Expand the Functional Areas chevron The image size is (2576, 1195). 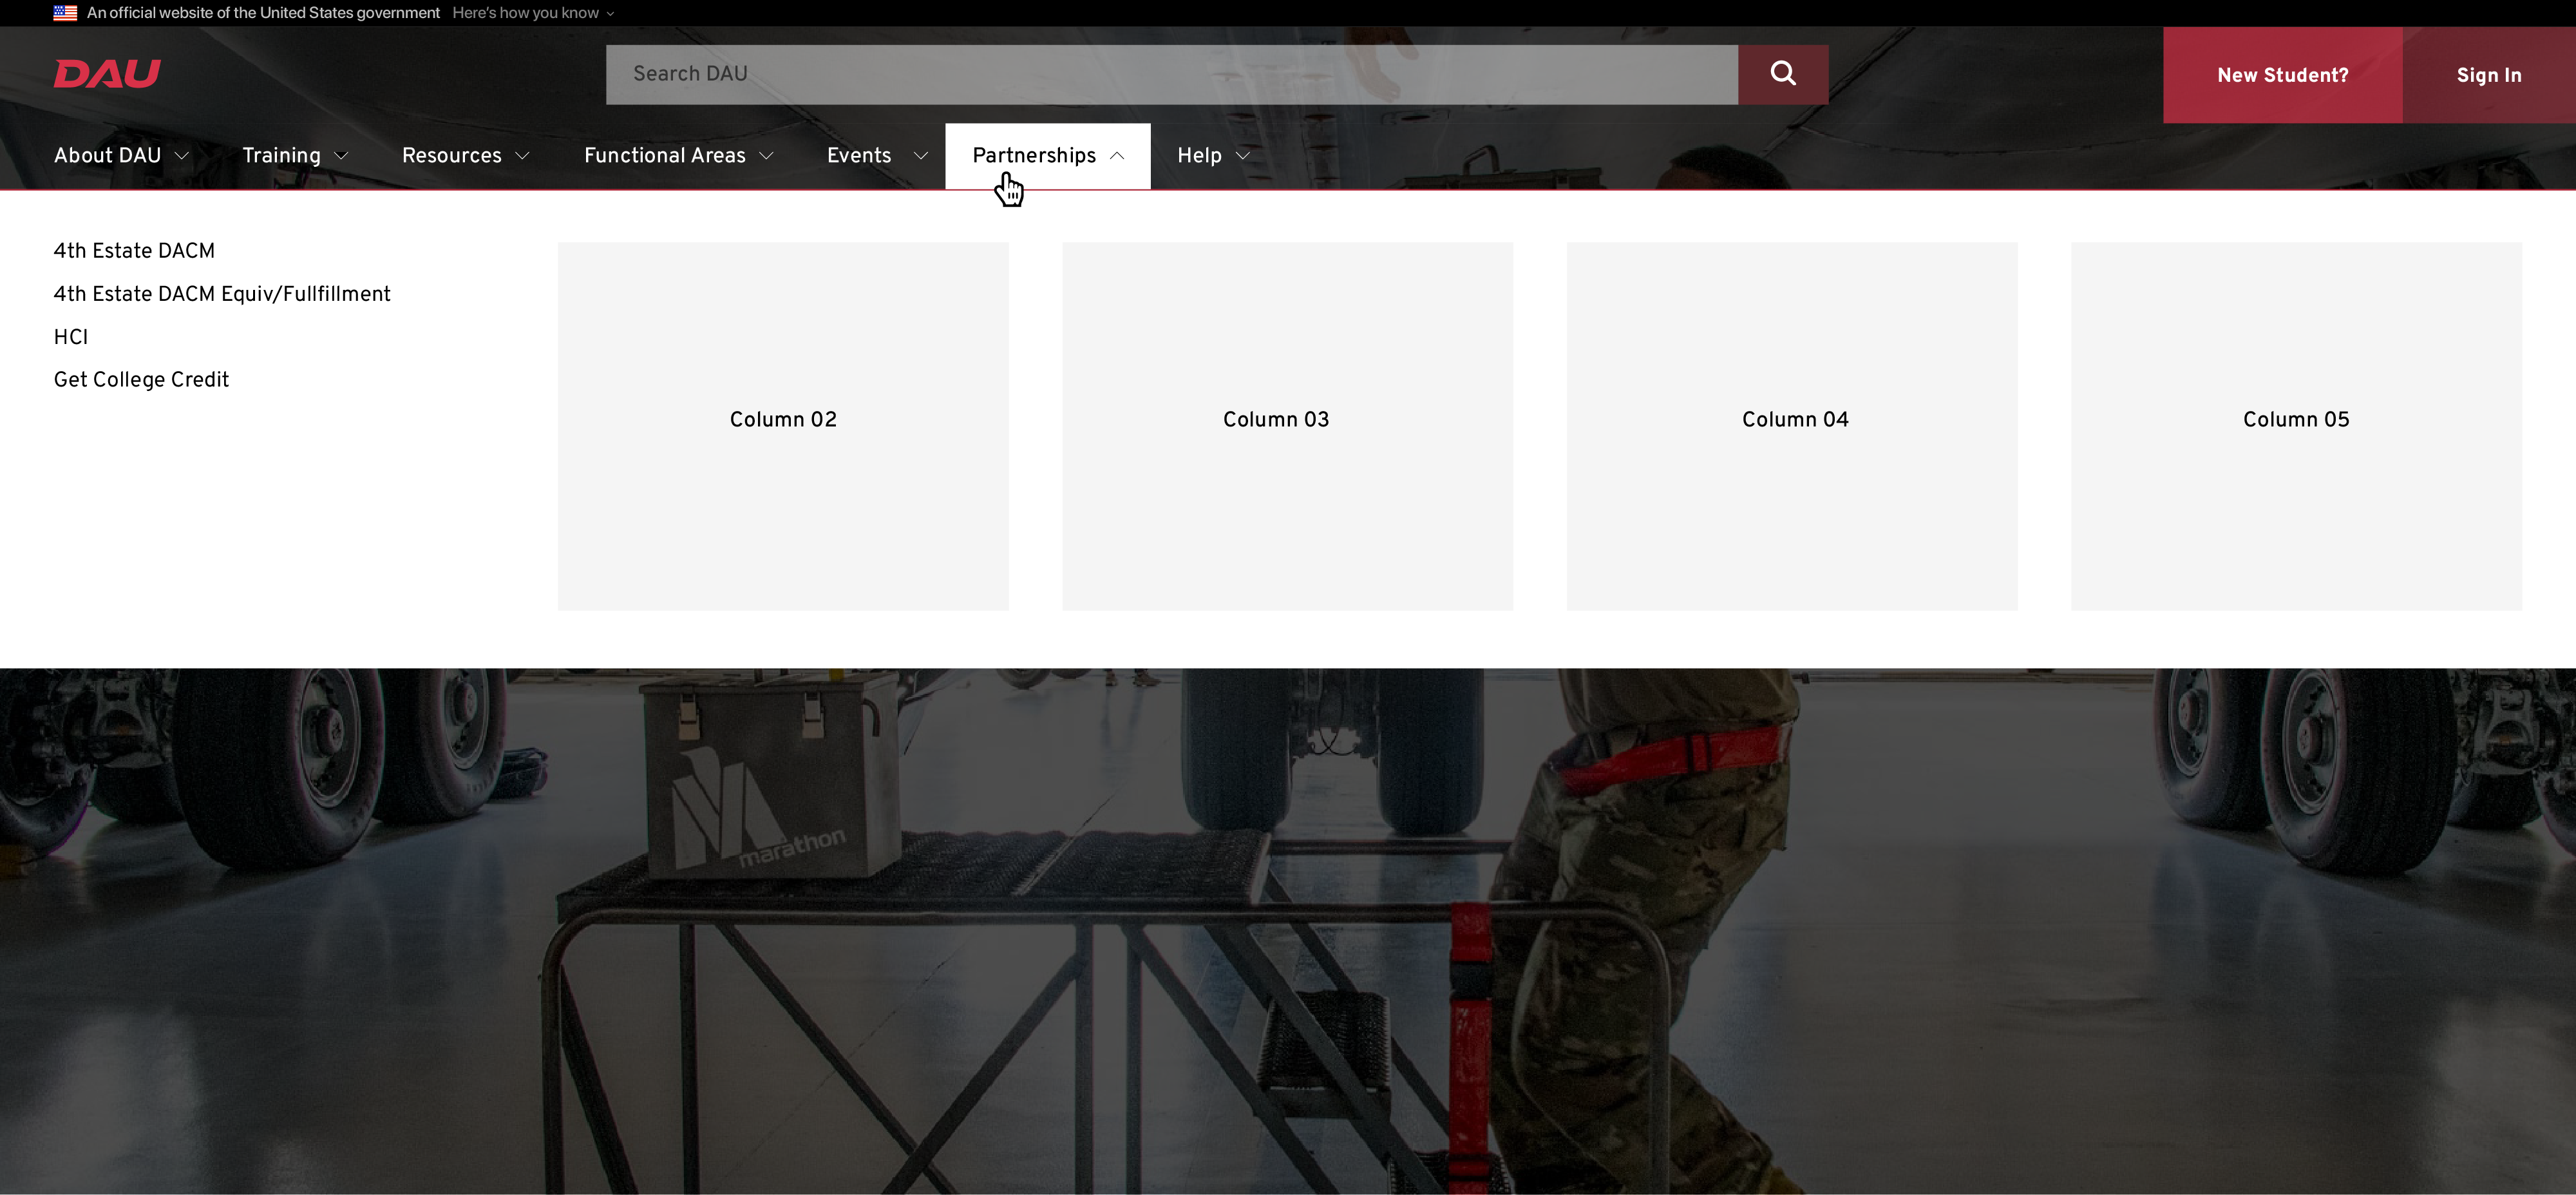767,156
